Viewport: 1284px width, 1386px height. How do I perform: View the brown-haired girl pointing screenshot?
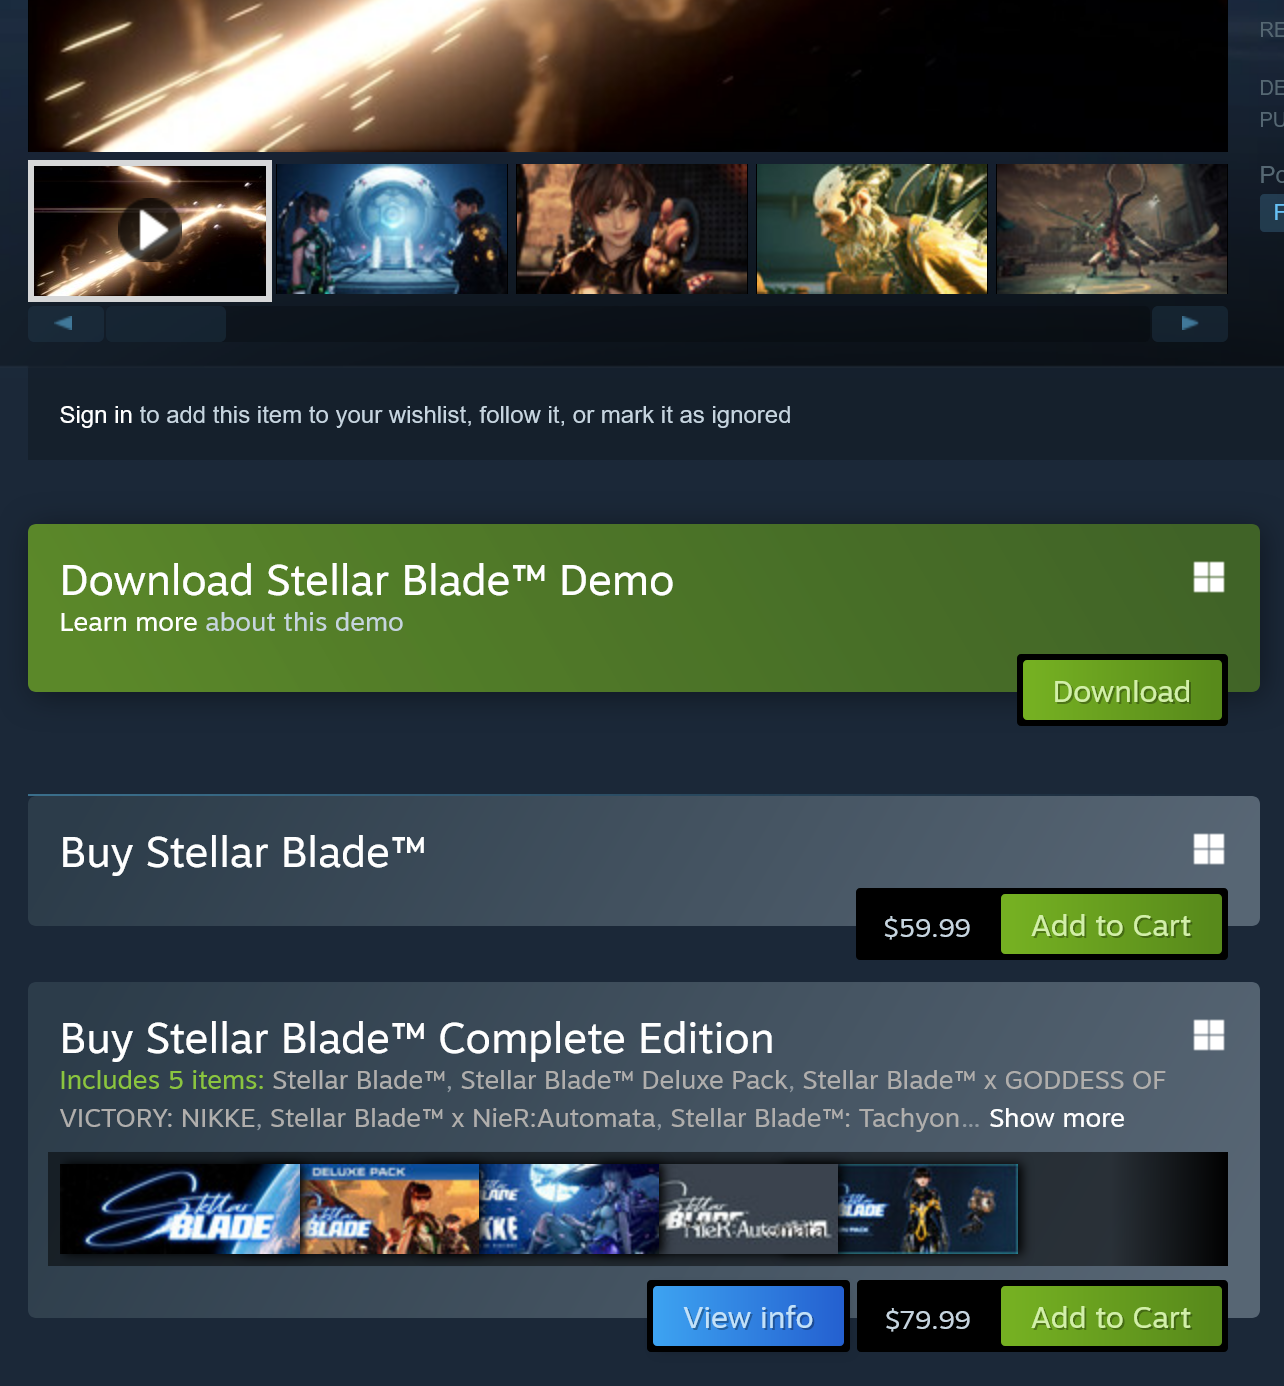[x=632, y=229]
